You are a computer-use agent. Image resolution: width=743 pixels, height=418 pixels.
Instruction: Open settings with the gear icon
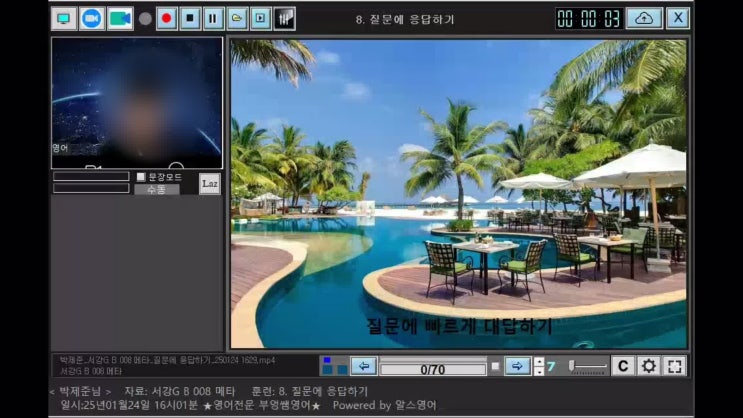coord(649,366)
